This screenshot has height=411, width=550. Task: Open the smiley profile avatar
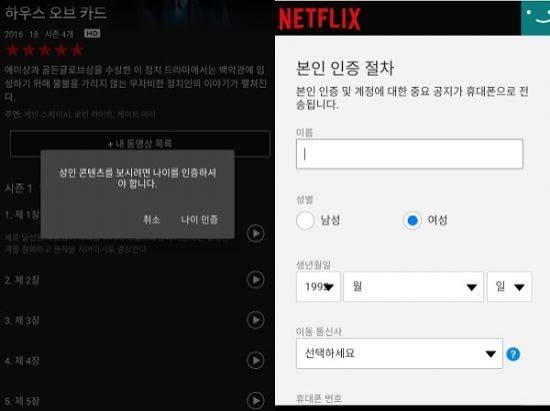(x=535, y=18)
